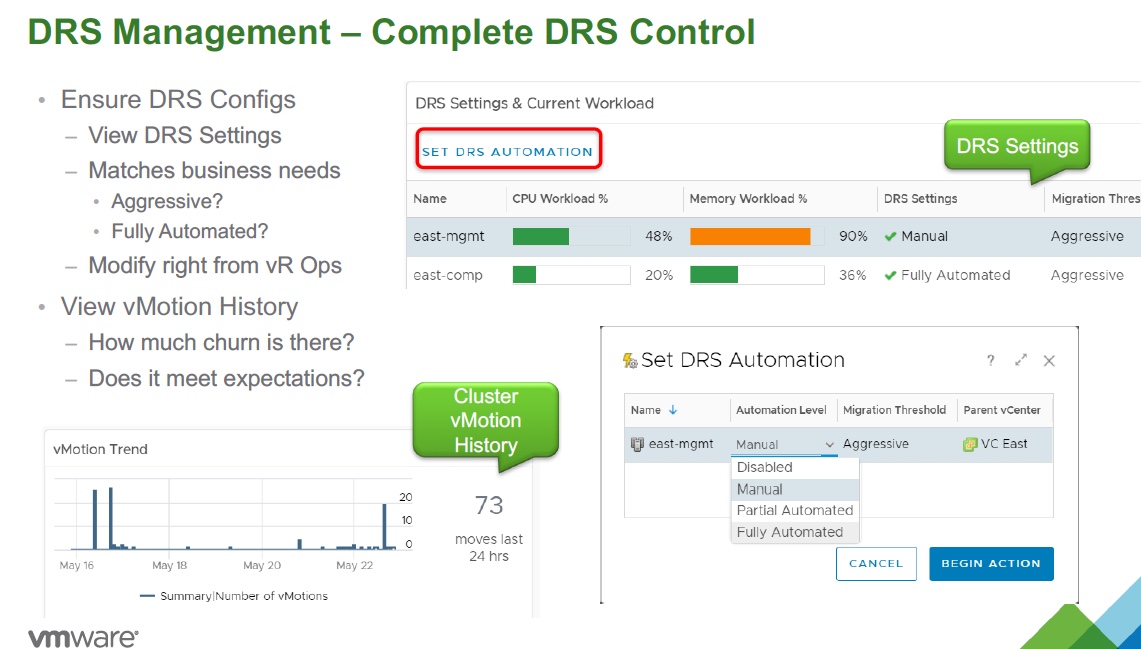Screen dimensions: 1141x649
Task: Expand the Set DRS Automation dialog
Action: 1021,361
